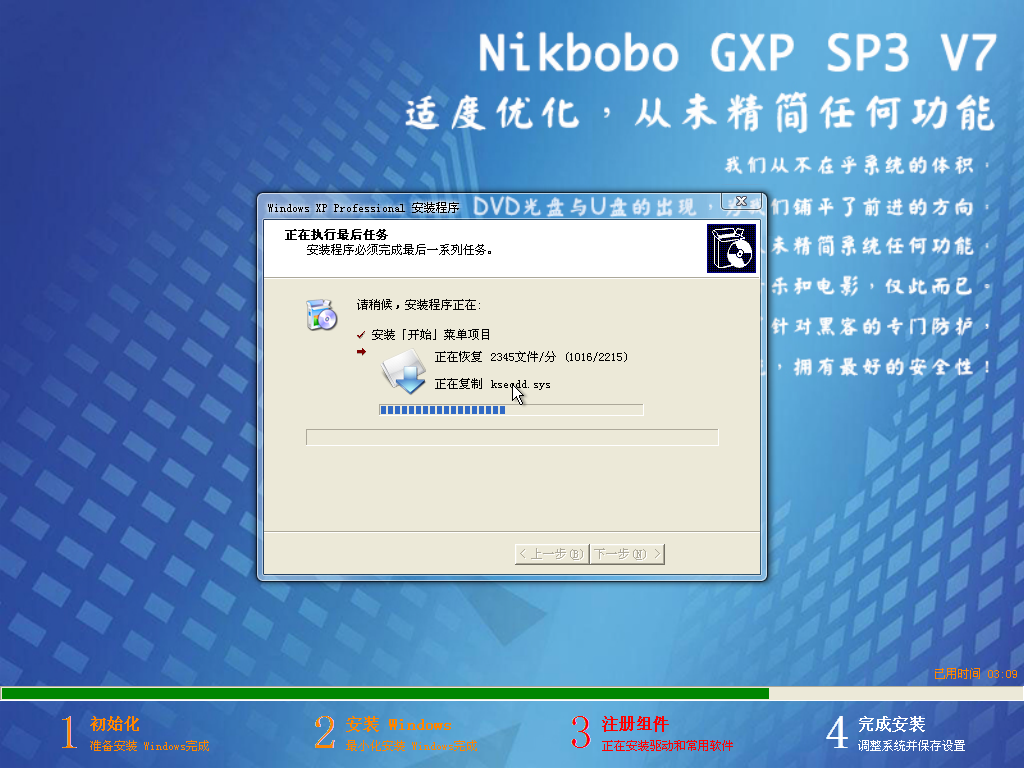1024x768 pixels.
Task: Click the slogan 适度优化，从未精简任何功能
Action: pos(700,113)
